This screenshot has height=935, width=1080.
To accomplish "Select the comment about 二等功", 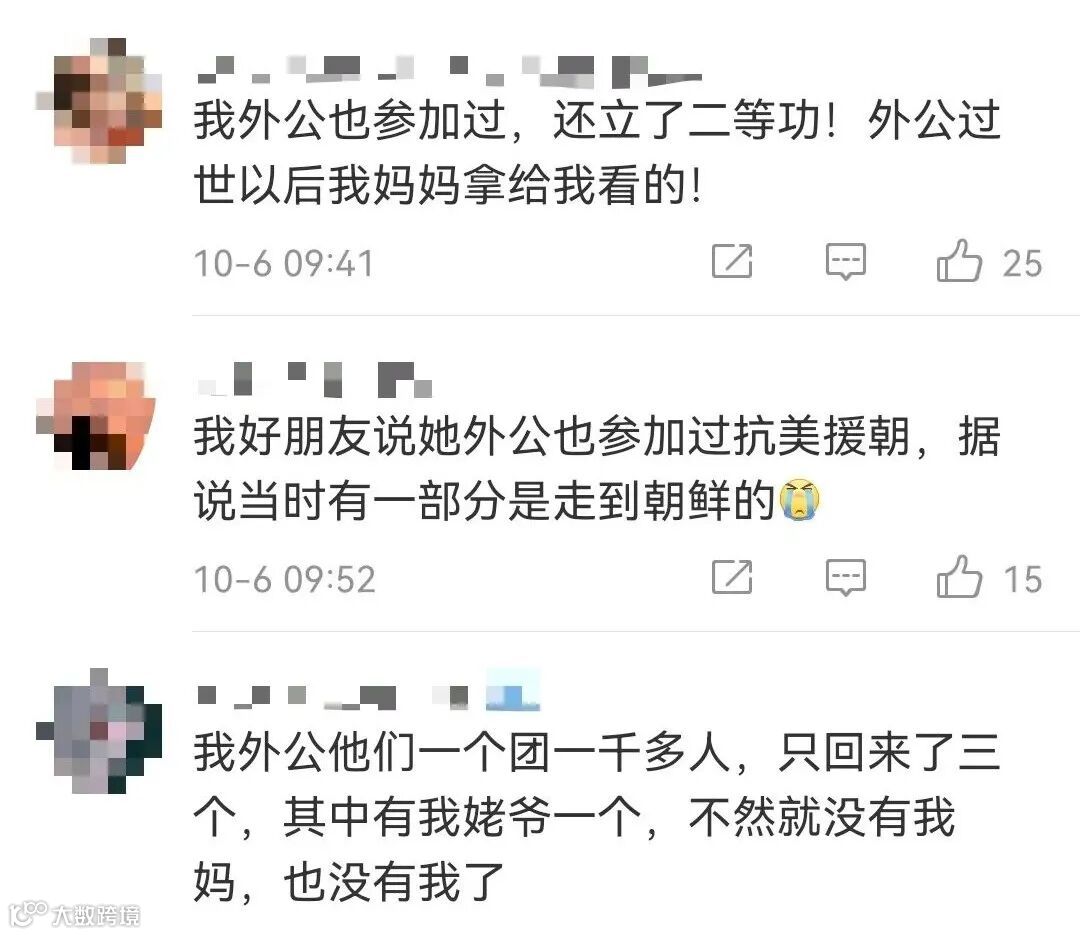I will [x=596, y=152].
